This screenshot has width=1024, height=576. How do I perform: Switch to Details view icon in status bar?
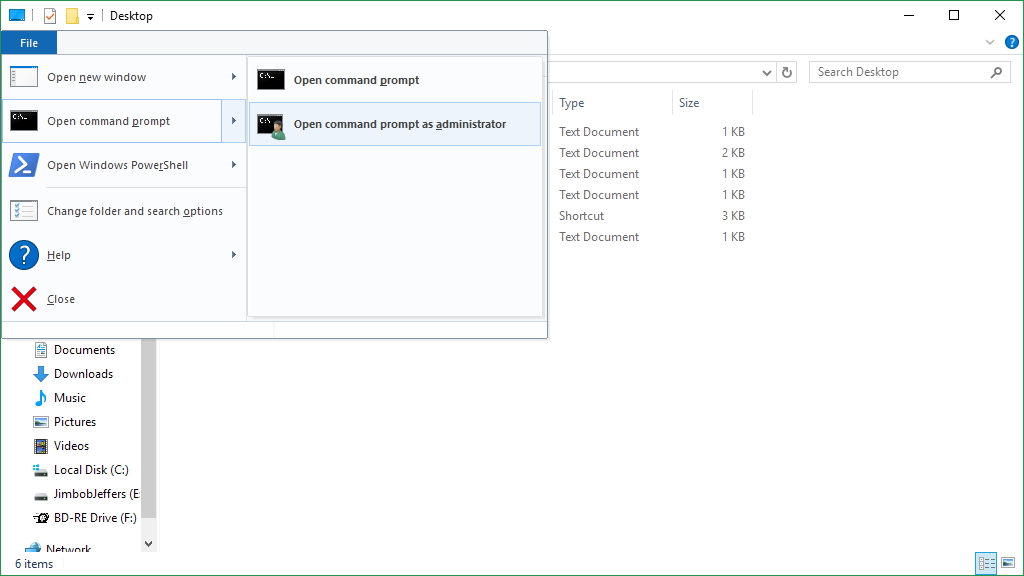(986, 563)
